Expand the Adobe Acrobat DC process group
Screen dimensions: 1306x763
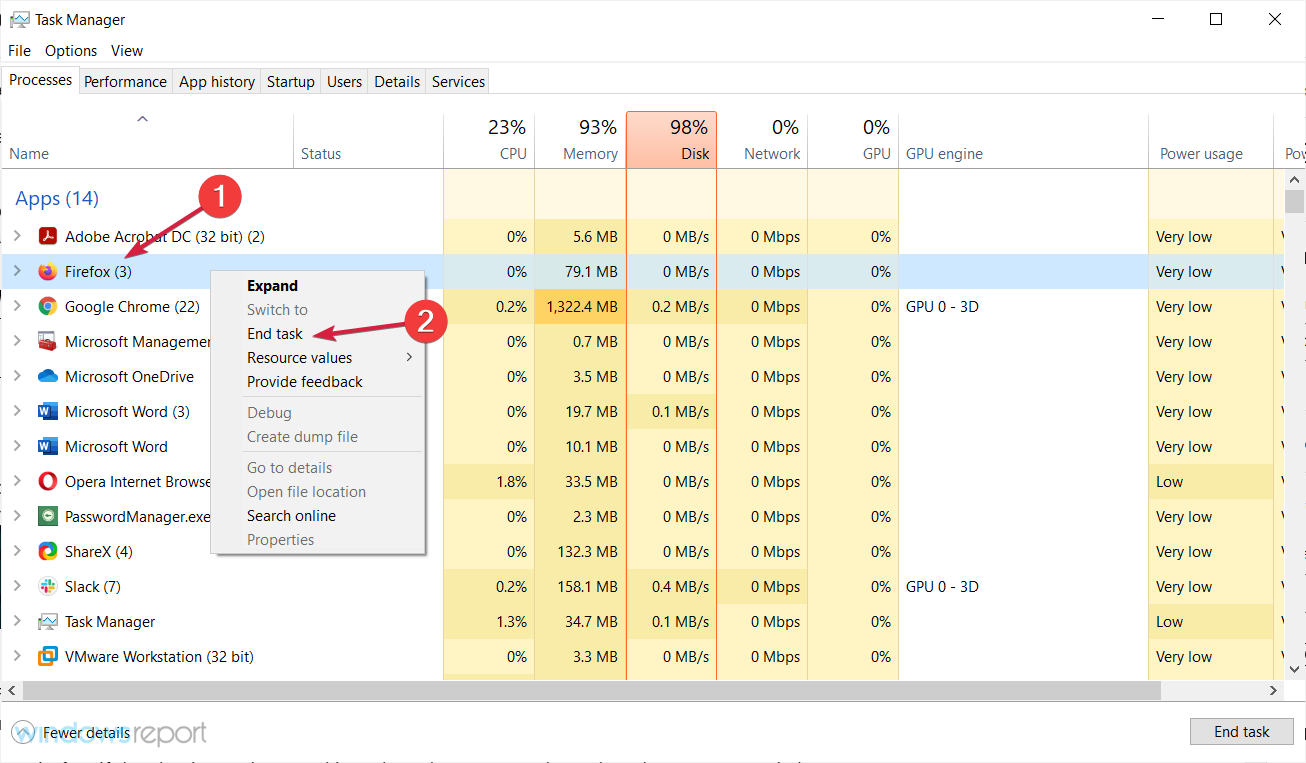[17, 237]
